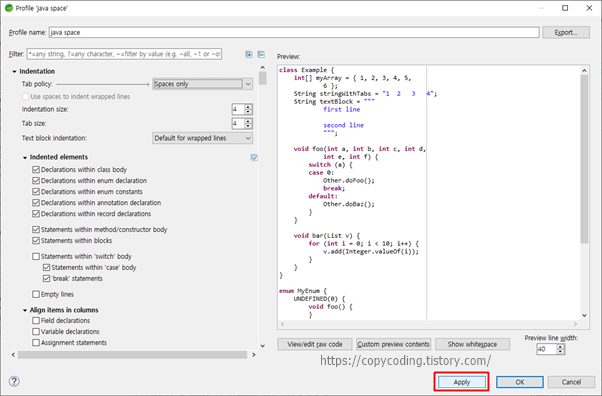
Task: Enable Statements within 'switch' body checkbox
Action: click(36, 256)
